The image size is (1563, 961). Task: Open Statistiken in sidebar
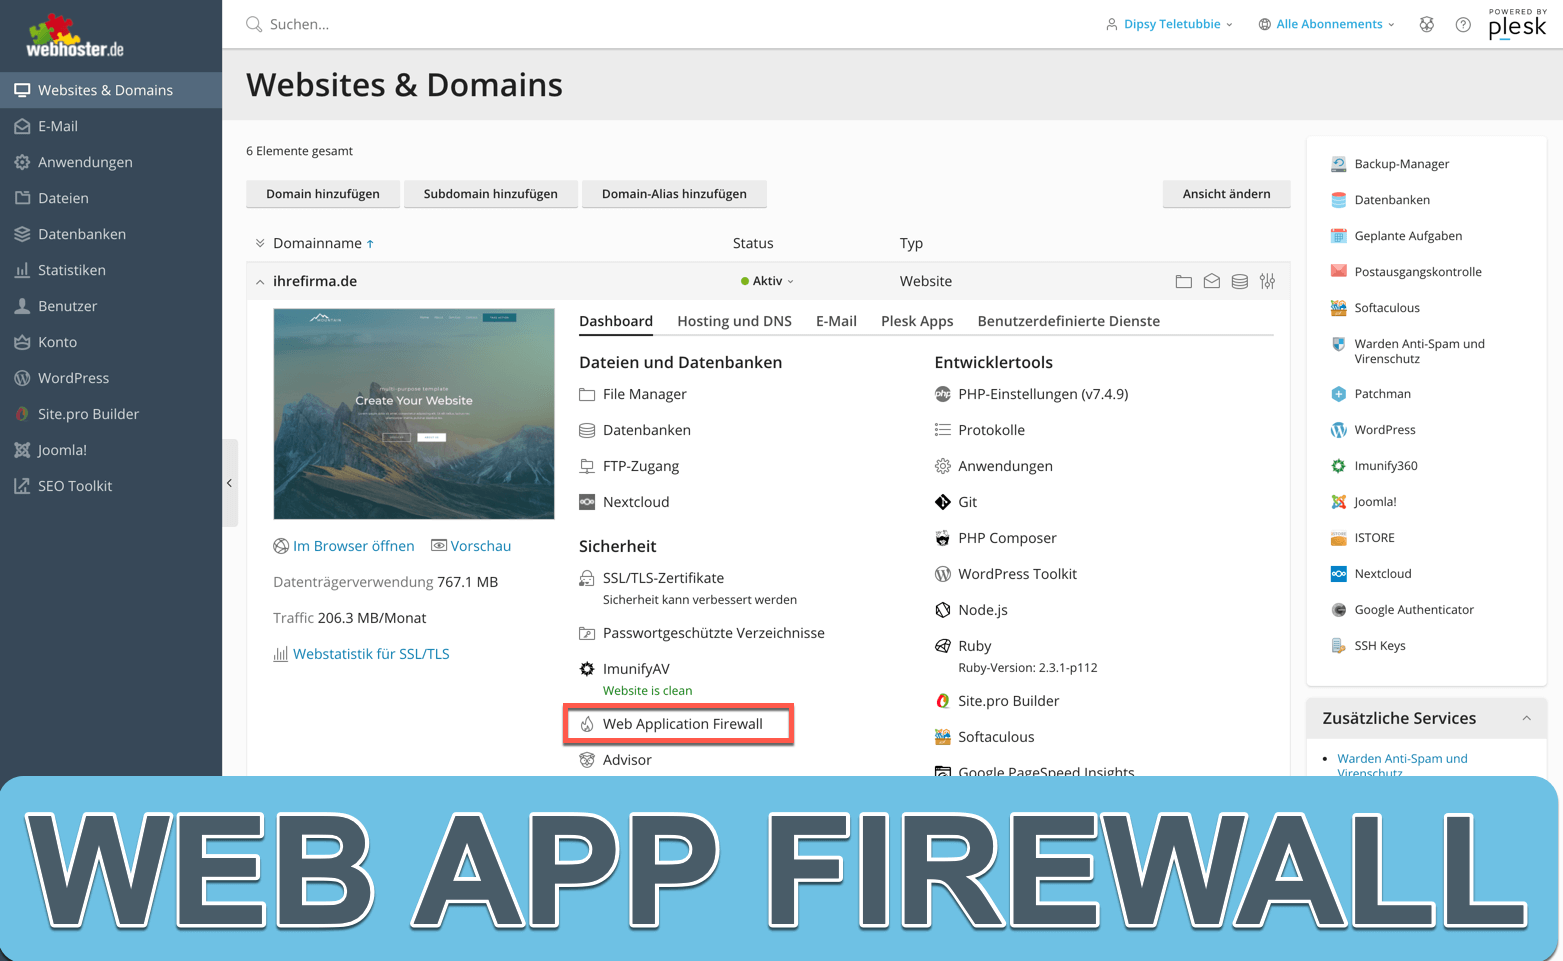pos(111,270)
